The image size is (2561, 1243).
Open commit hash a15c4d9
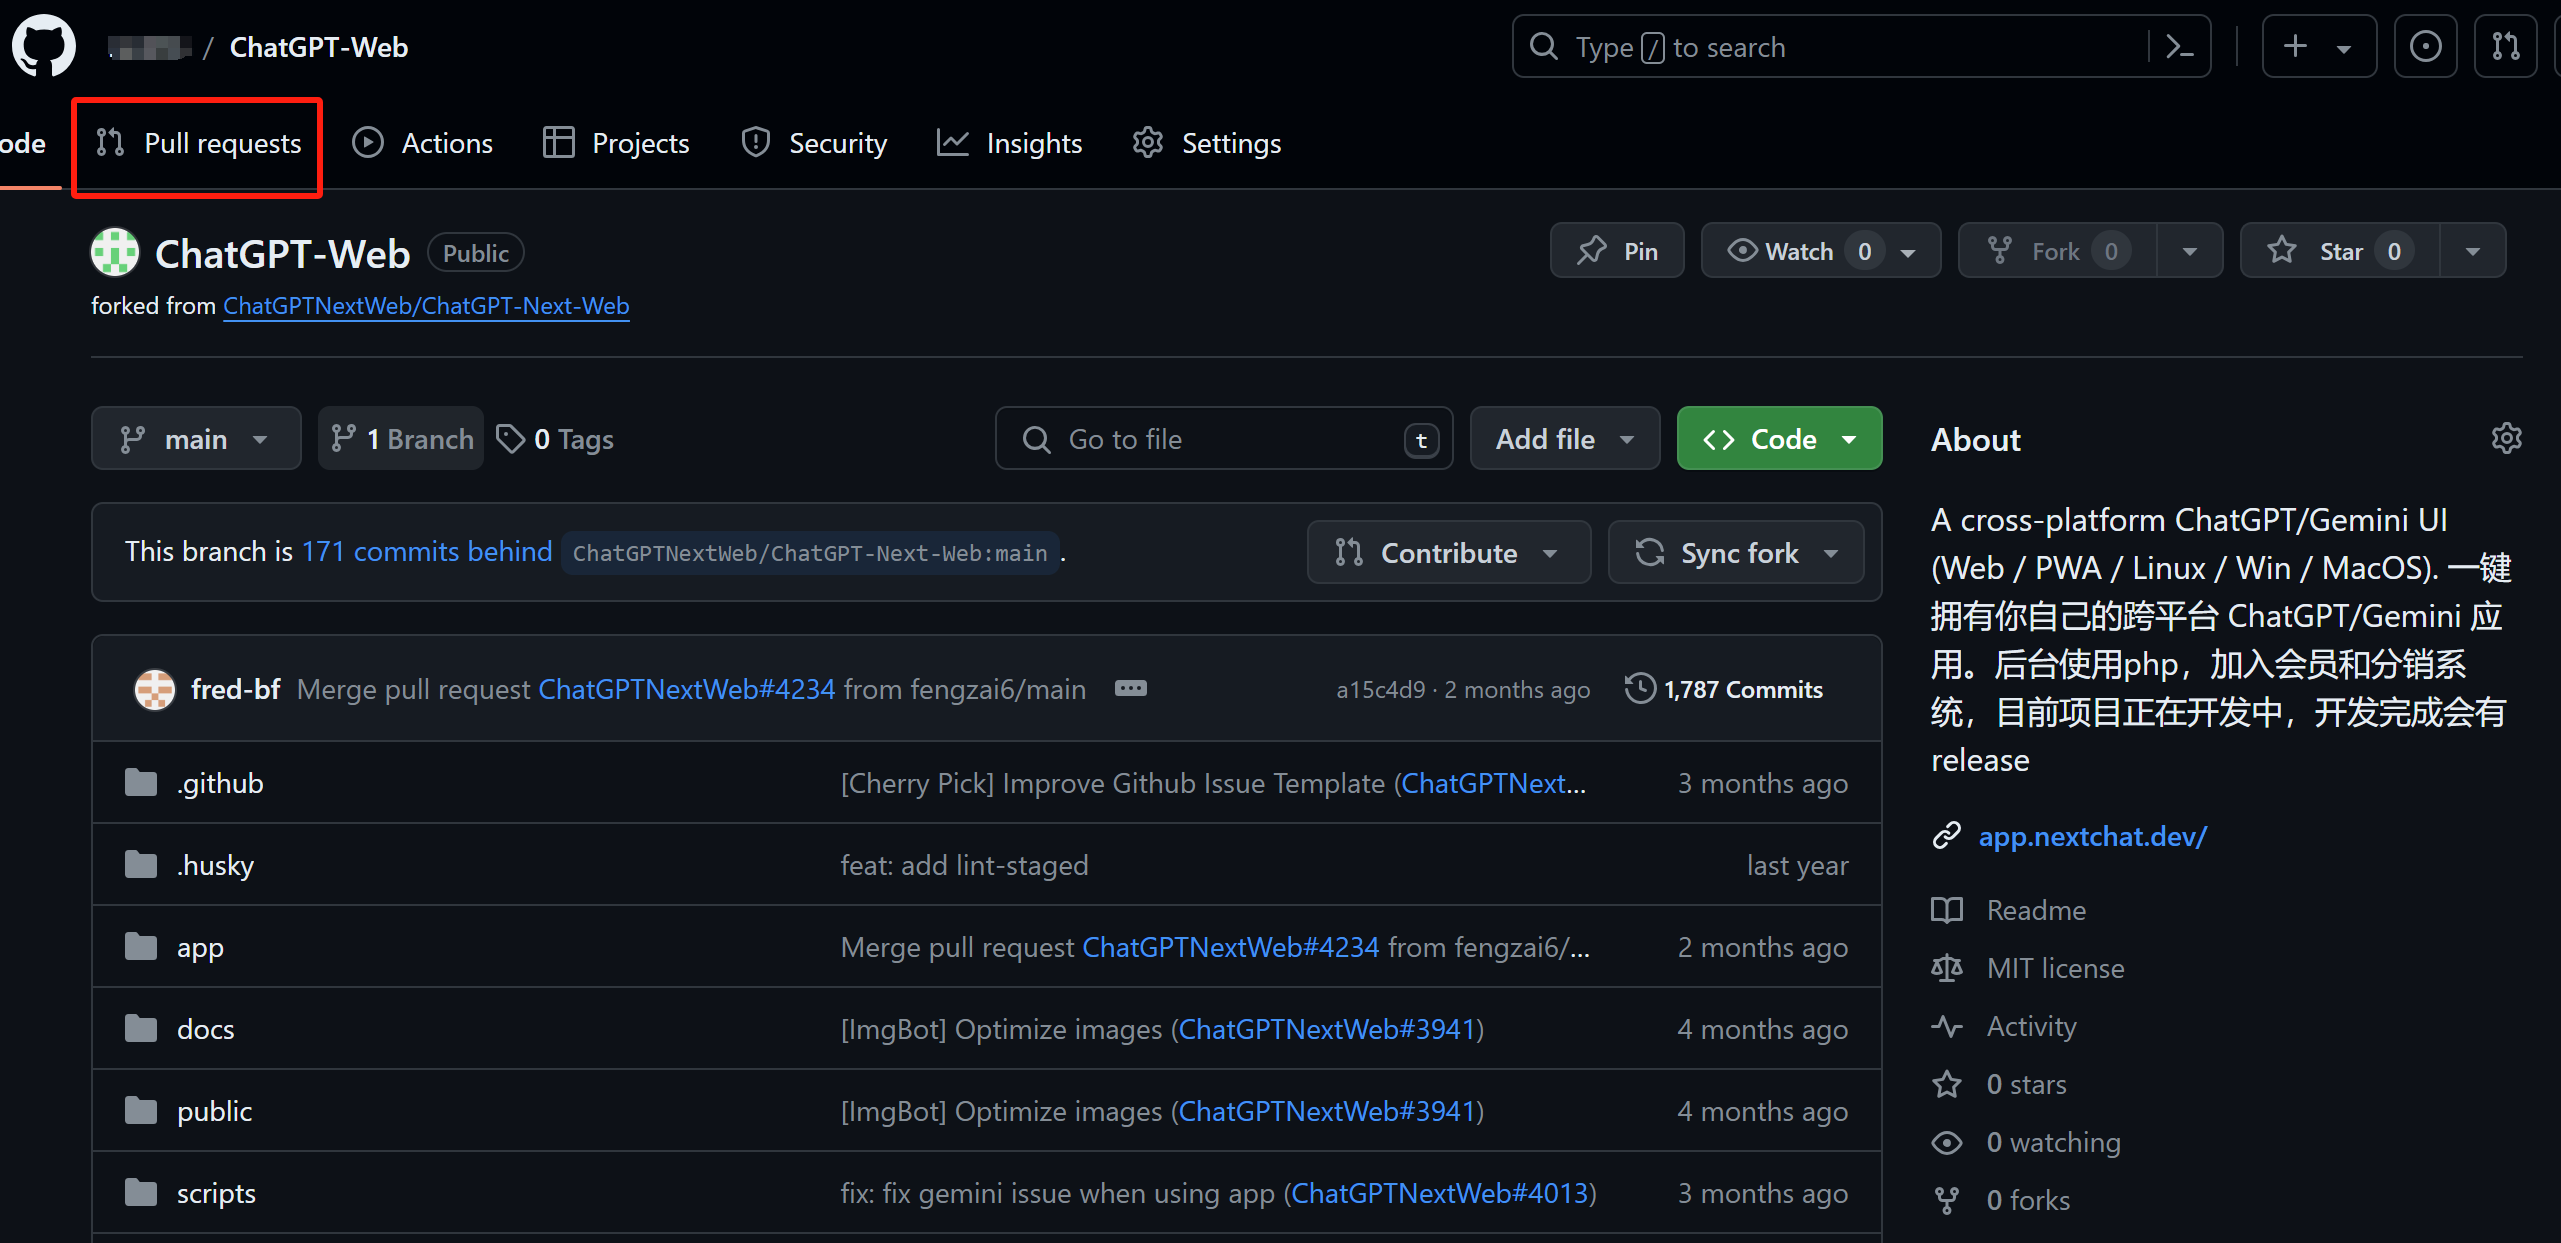tap(1380, 689)
